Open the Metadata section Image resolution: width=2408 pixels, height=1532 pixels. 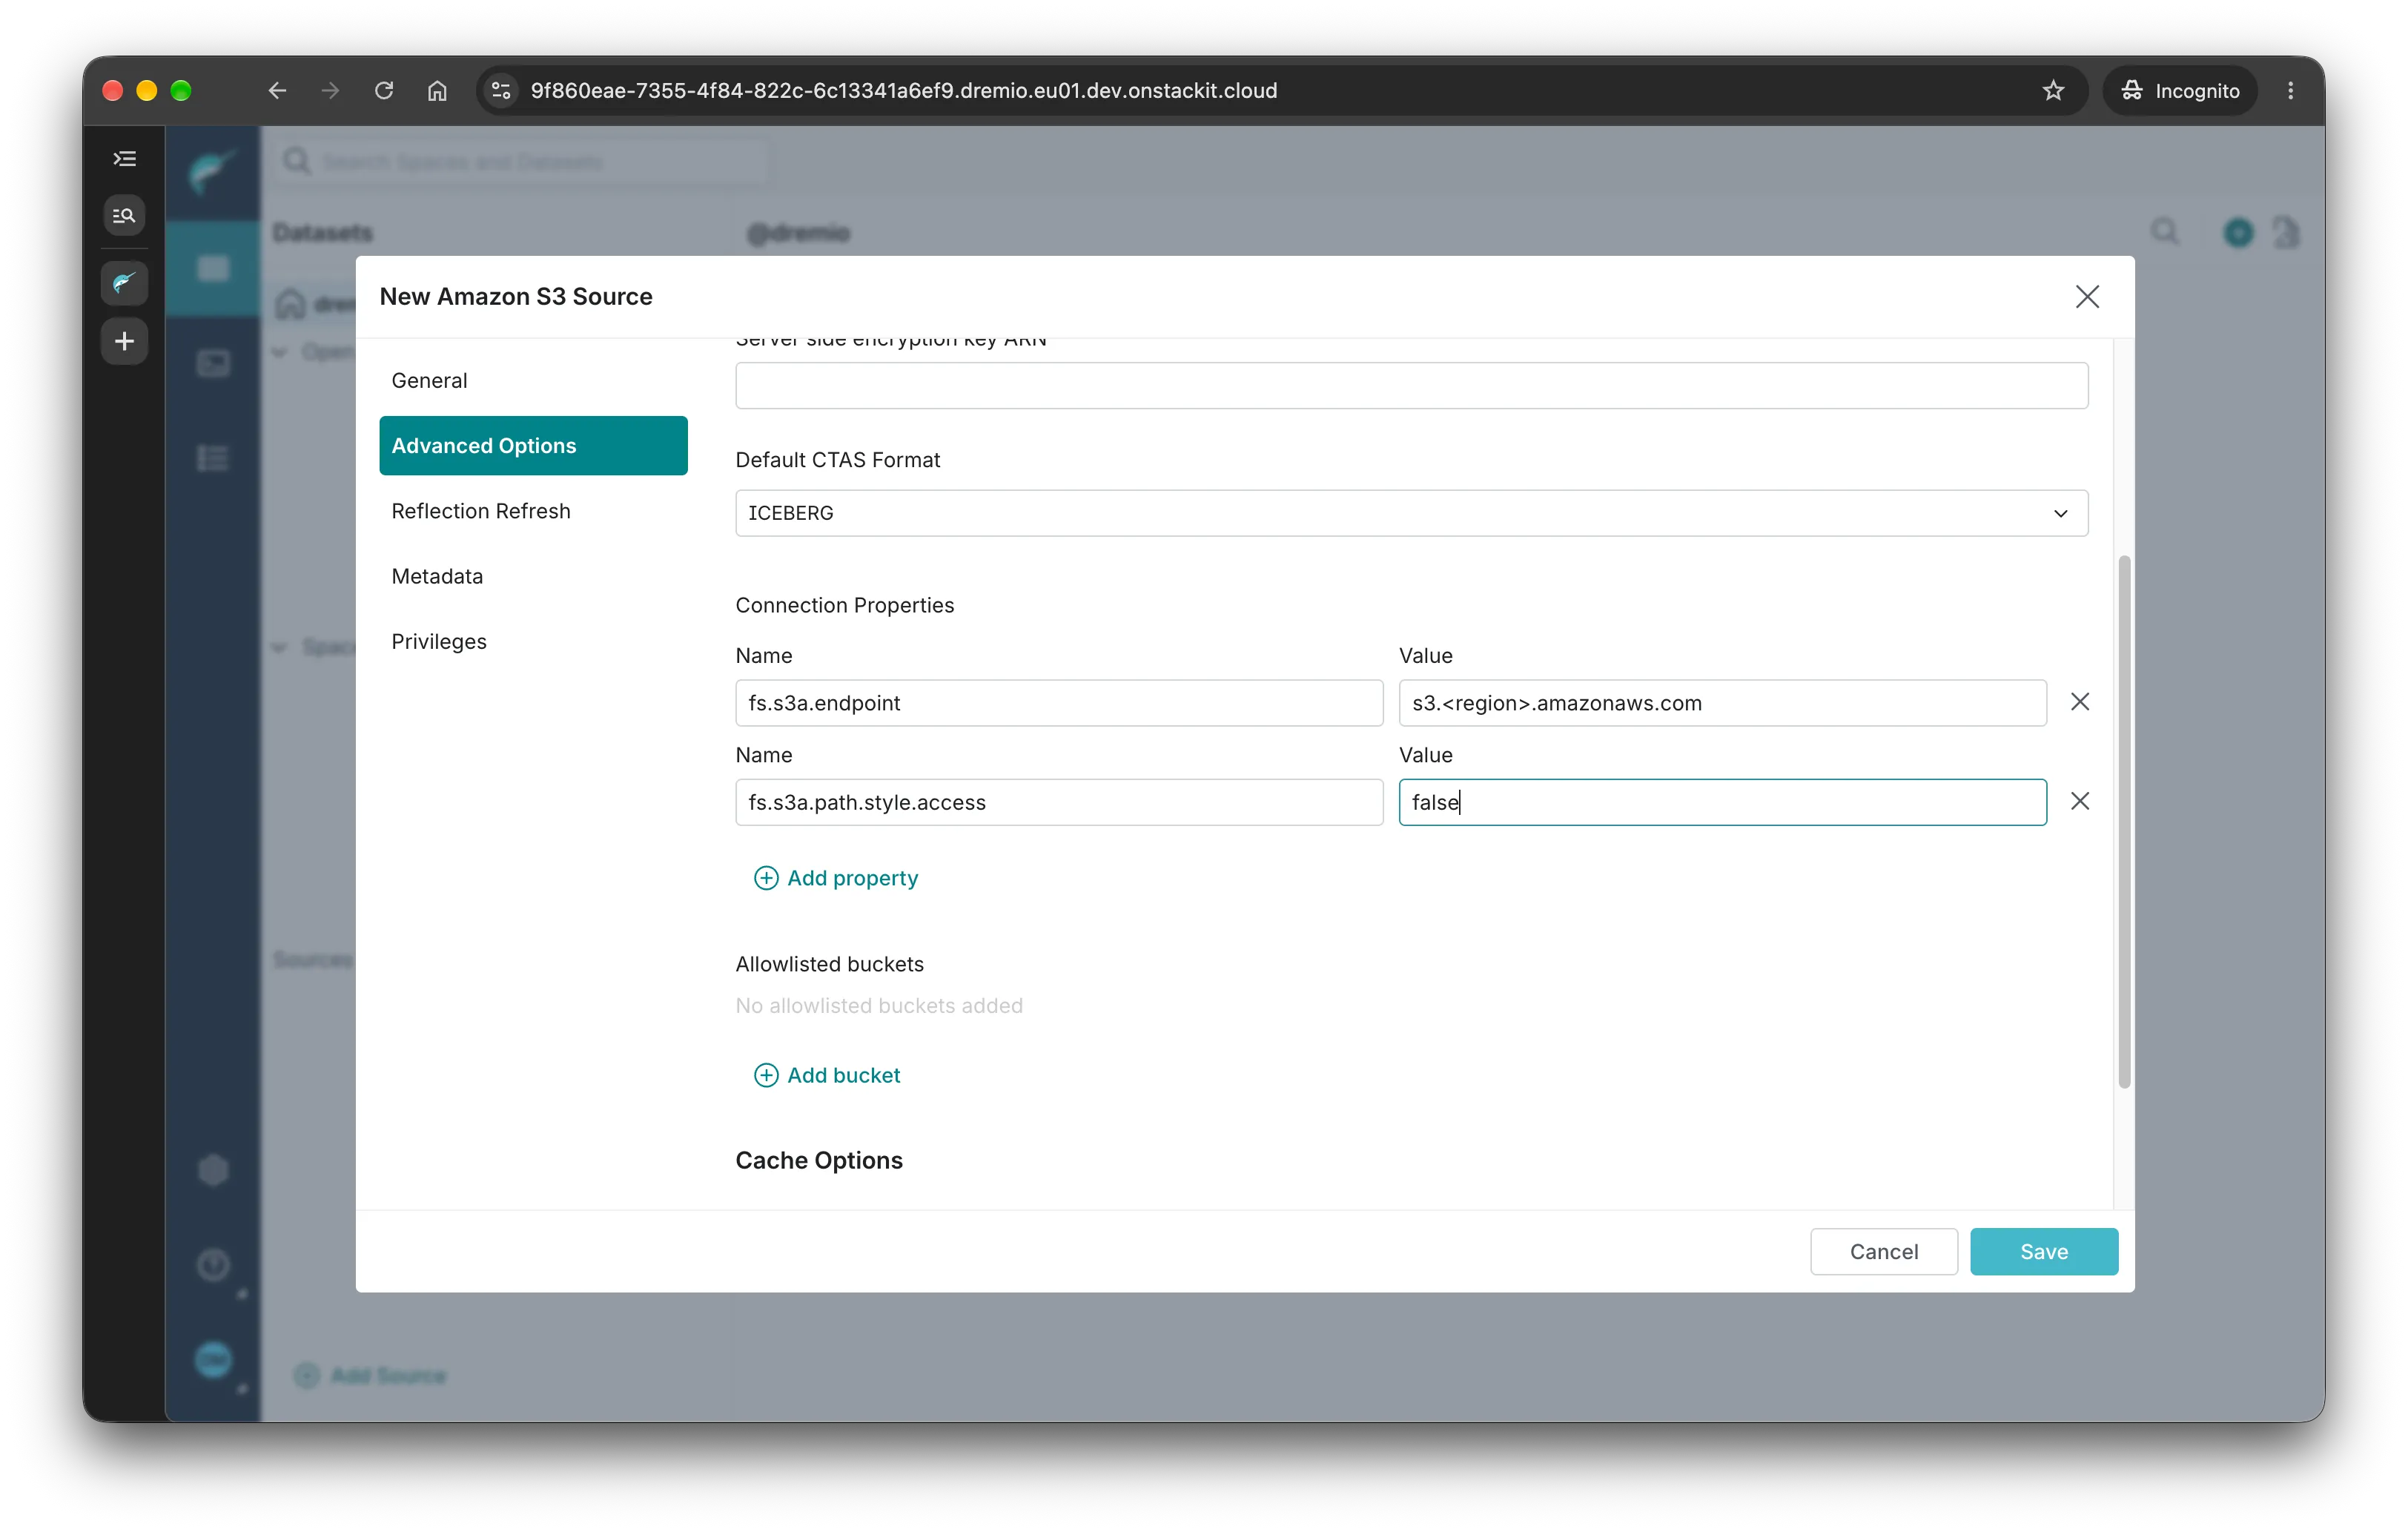533,576
